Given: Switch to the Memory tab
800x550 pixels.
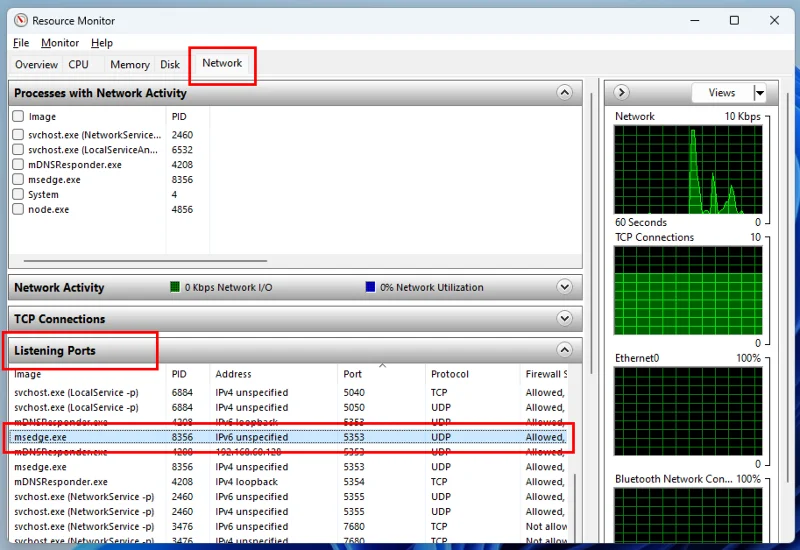Looking at the screenshot, I should [x=130, y=65].
